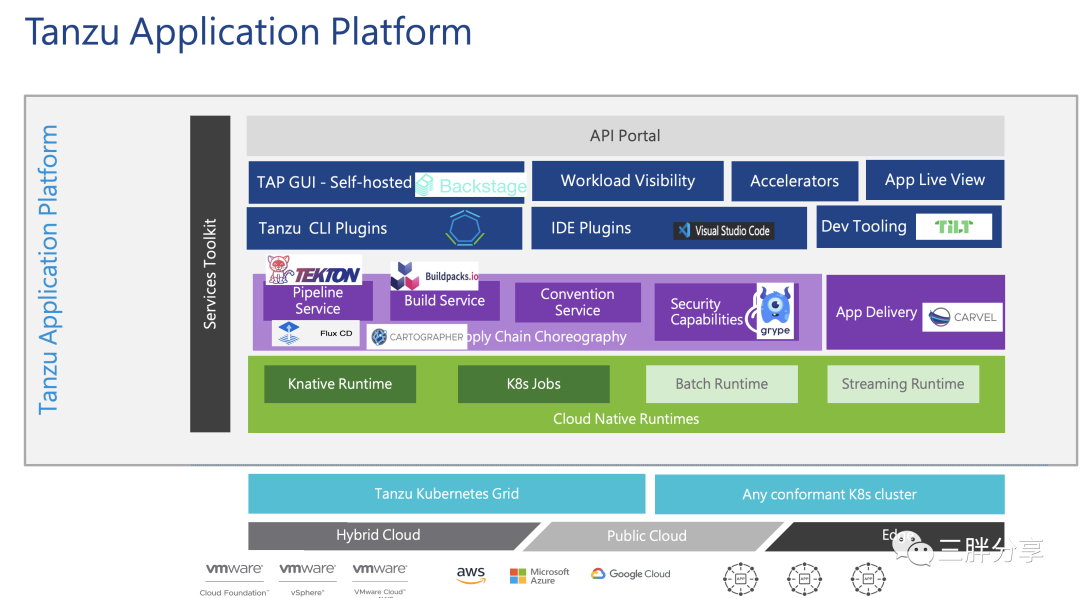This screenshot has width=1080, height=598.
Task: Select the Public Cloud segment
Action: [653, 536]
